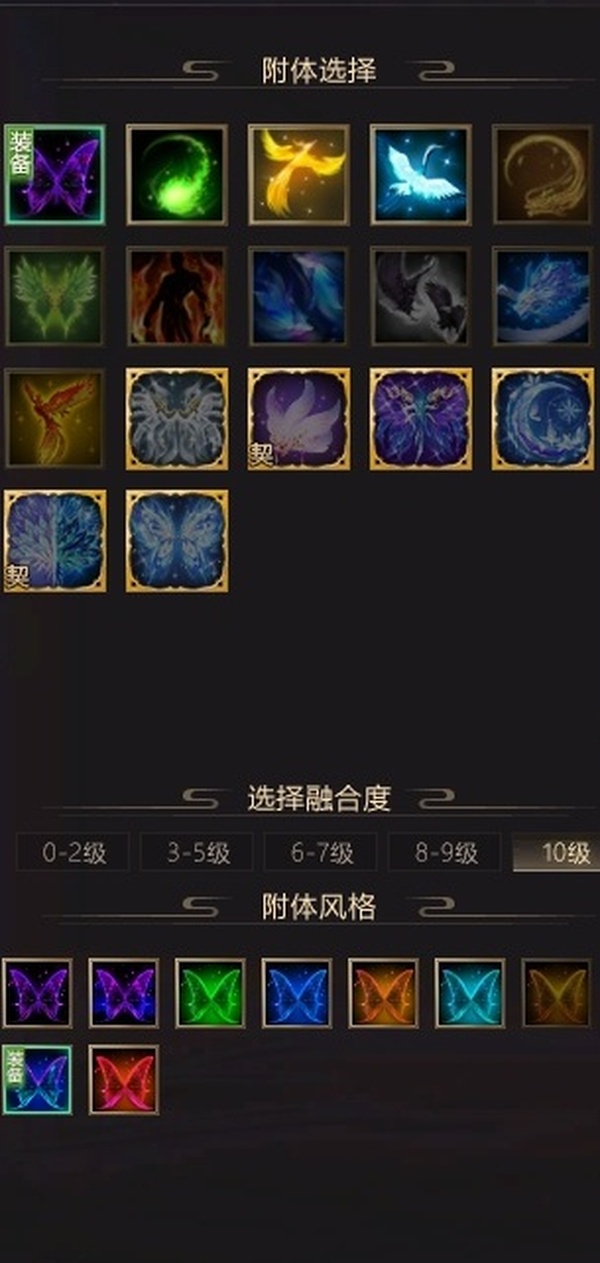Select the 3-5级 fusion level
Image resolution: width=600 pixels, height=1263 pixels.
(198, 853)
